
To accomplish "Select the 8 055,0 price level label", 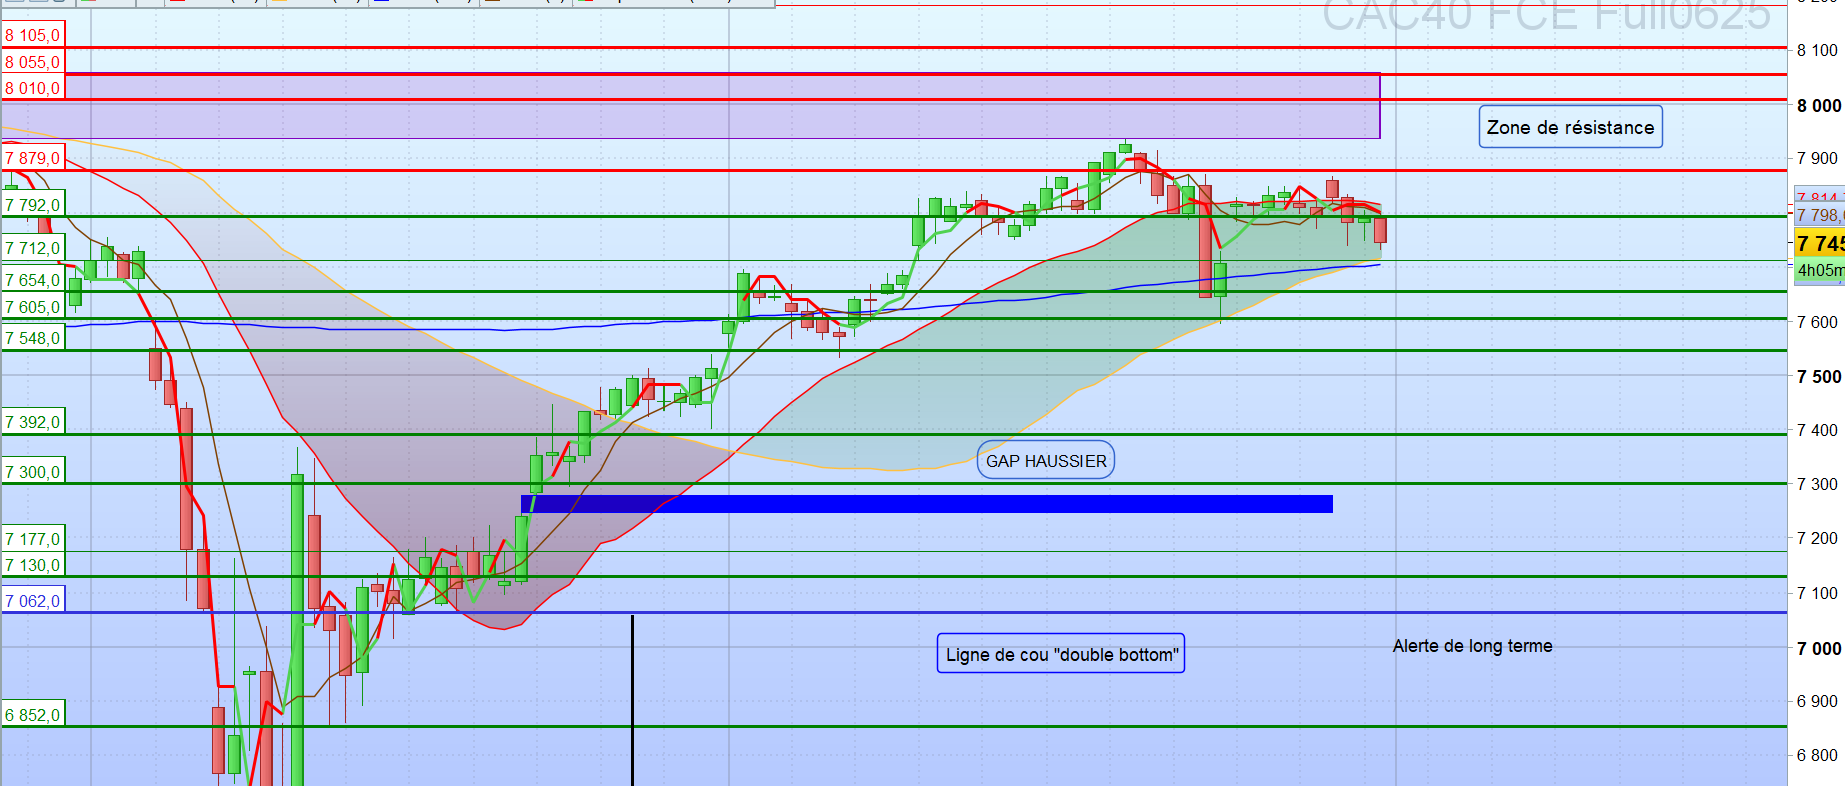I will [33, 62].
